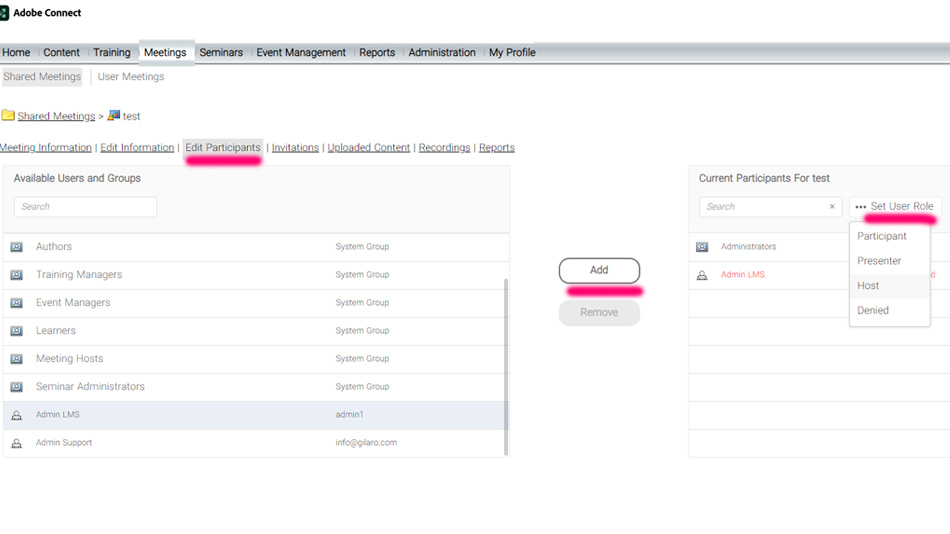Click the admin1 login cell
Viewport: 950px width, 534px height.
point(350,415)
